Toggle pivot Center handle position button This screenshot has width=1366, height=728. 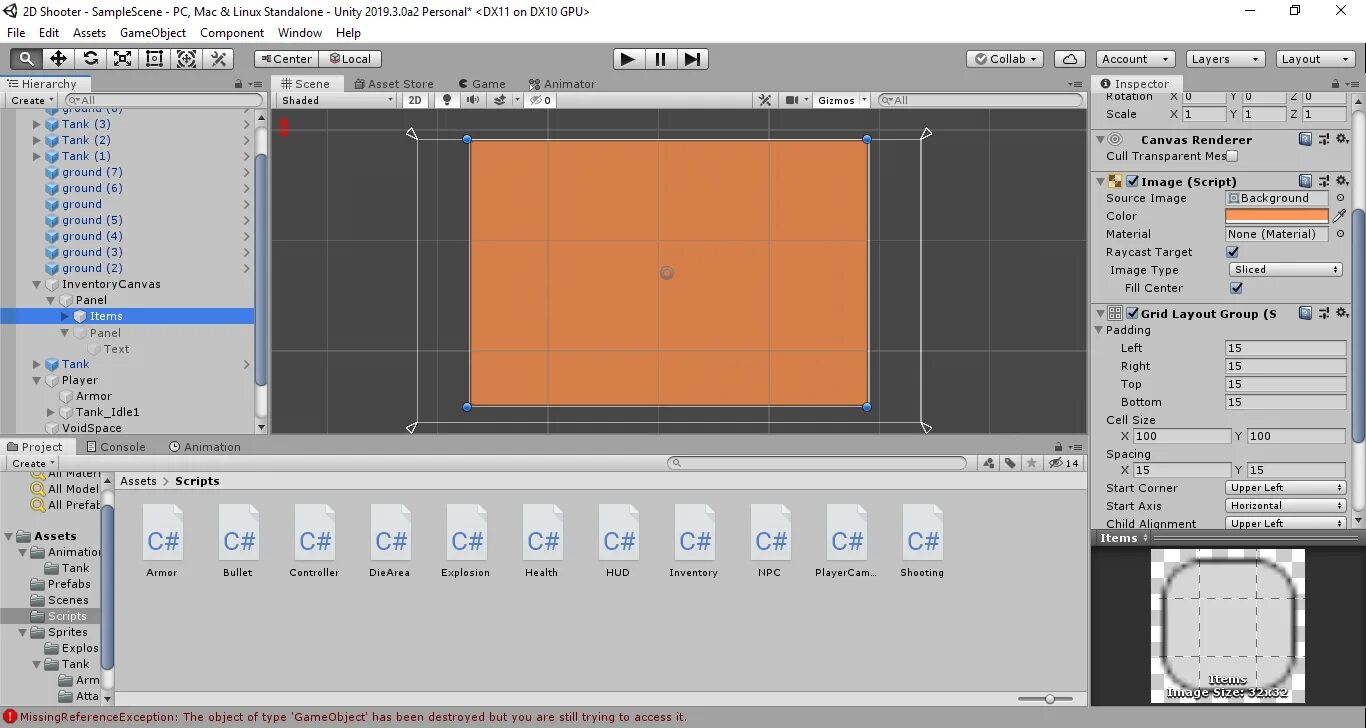287,59
